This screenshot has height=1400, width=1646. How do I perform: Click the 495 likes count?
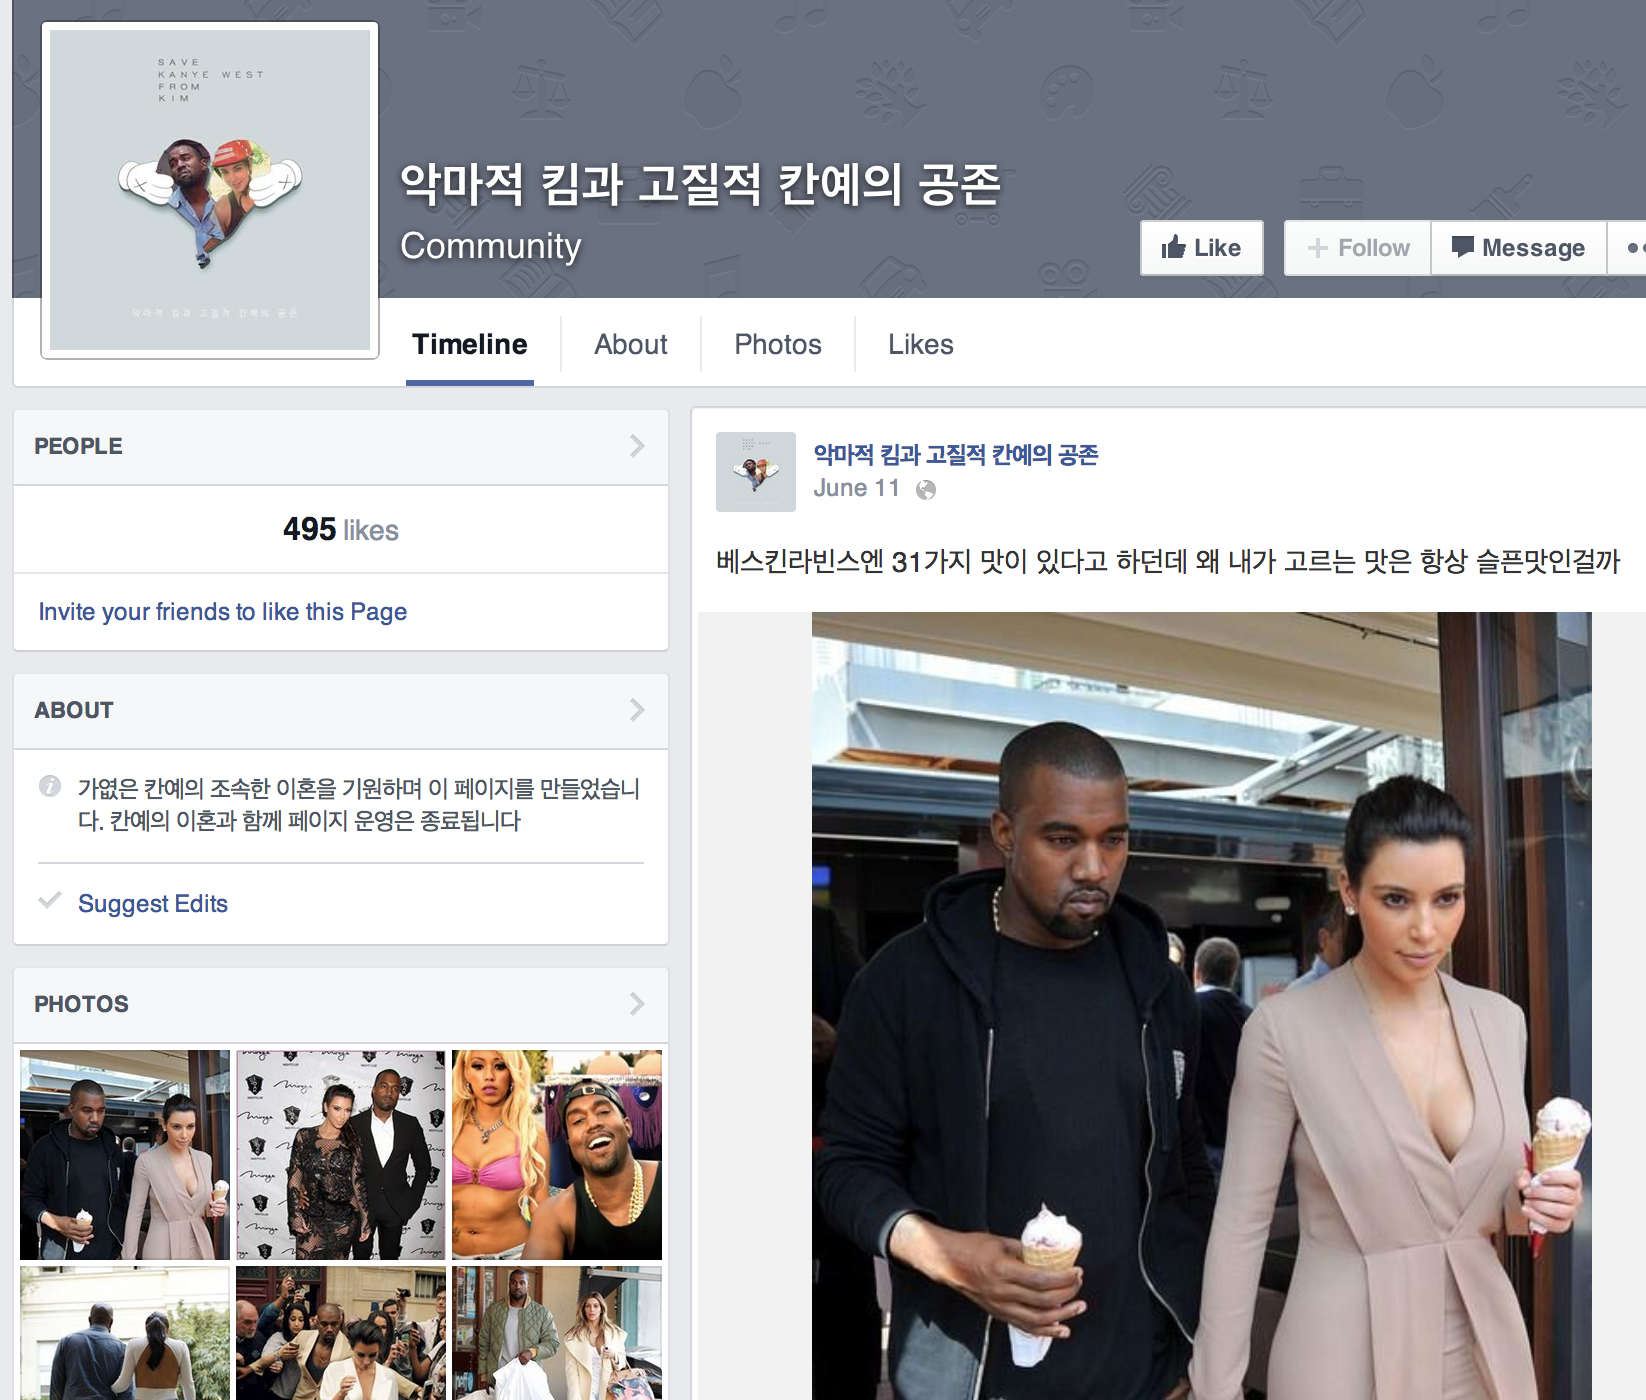pos(341,529)
